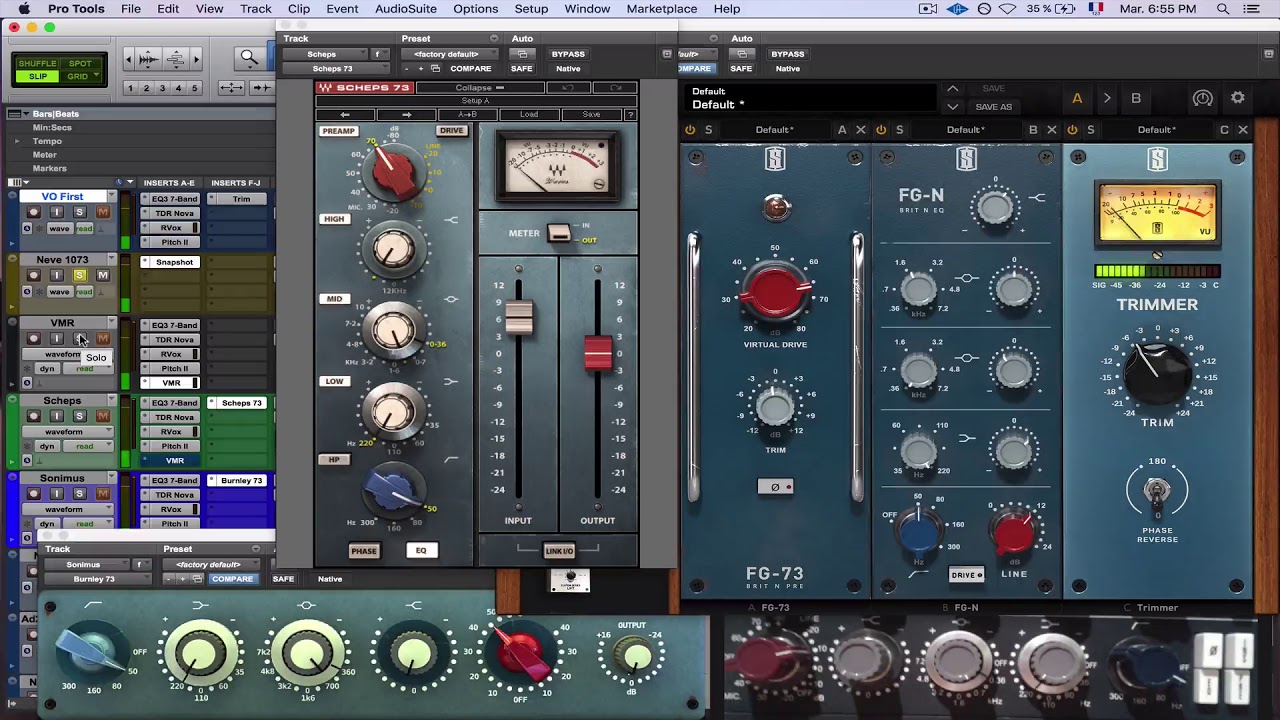Select VMR setting A
1280x720 pixels.
[1077, 98]
